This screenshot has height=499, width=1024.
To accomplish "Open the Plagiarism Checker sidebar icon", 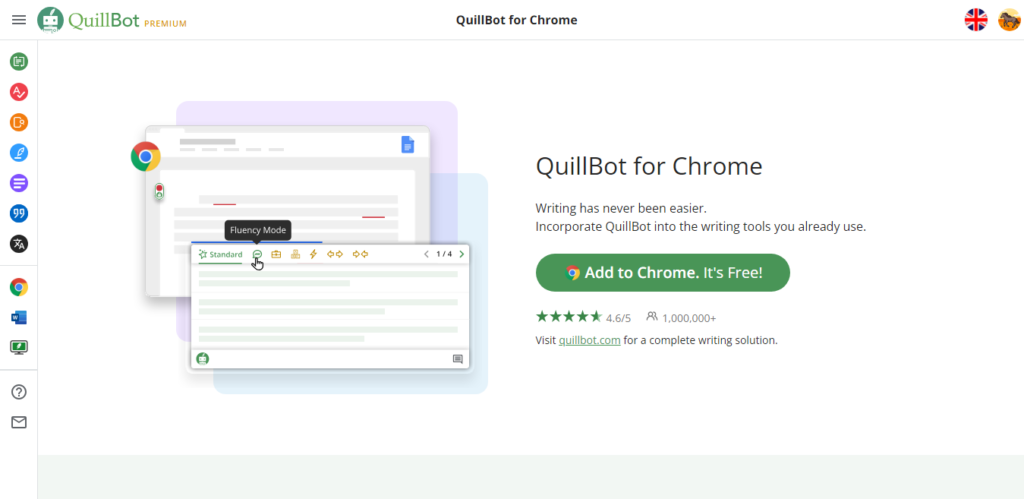I will tap(19, 122).
